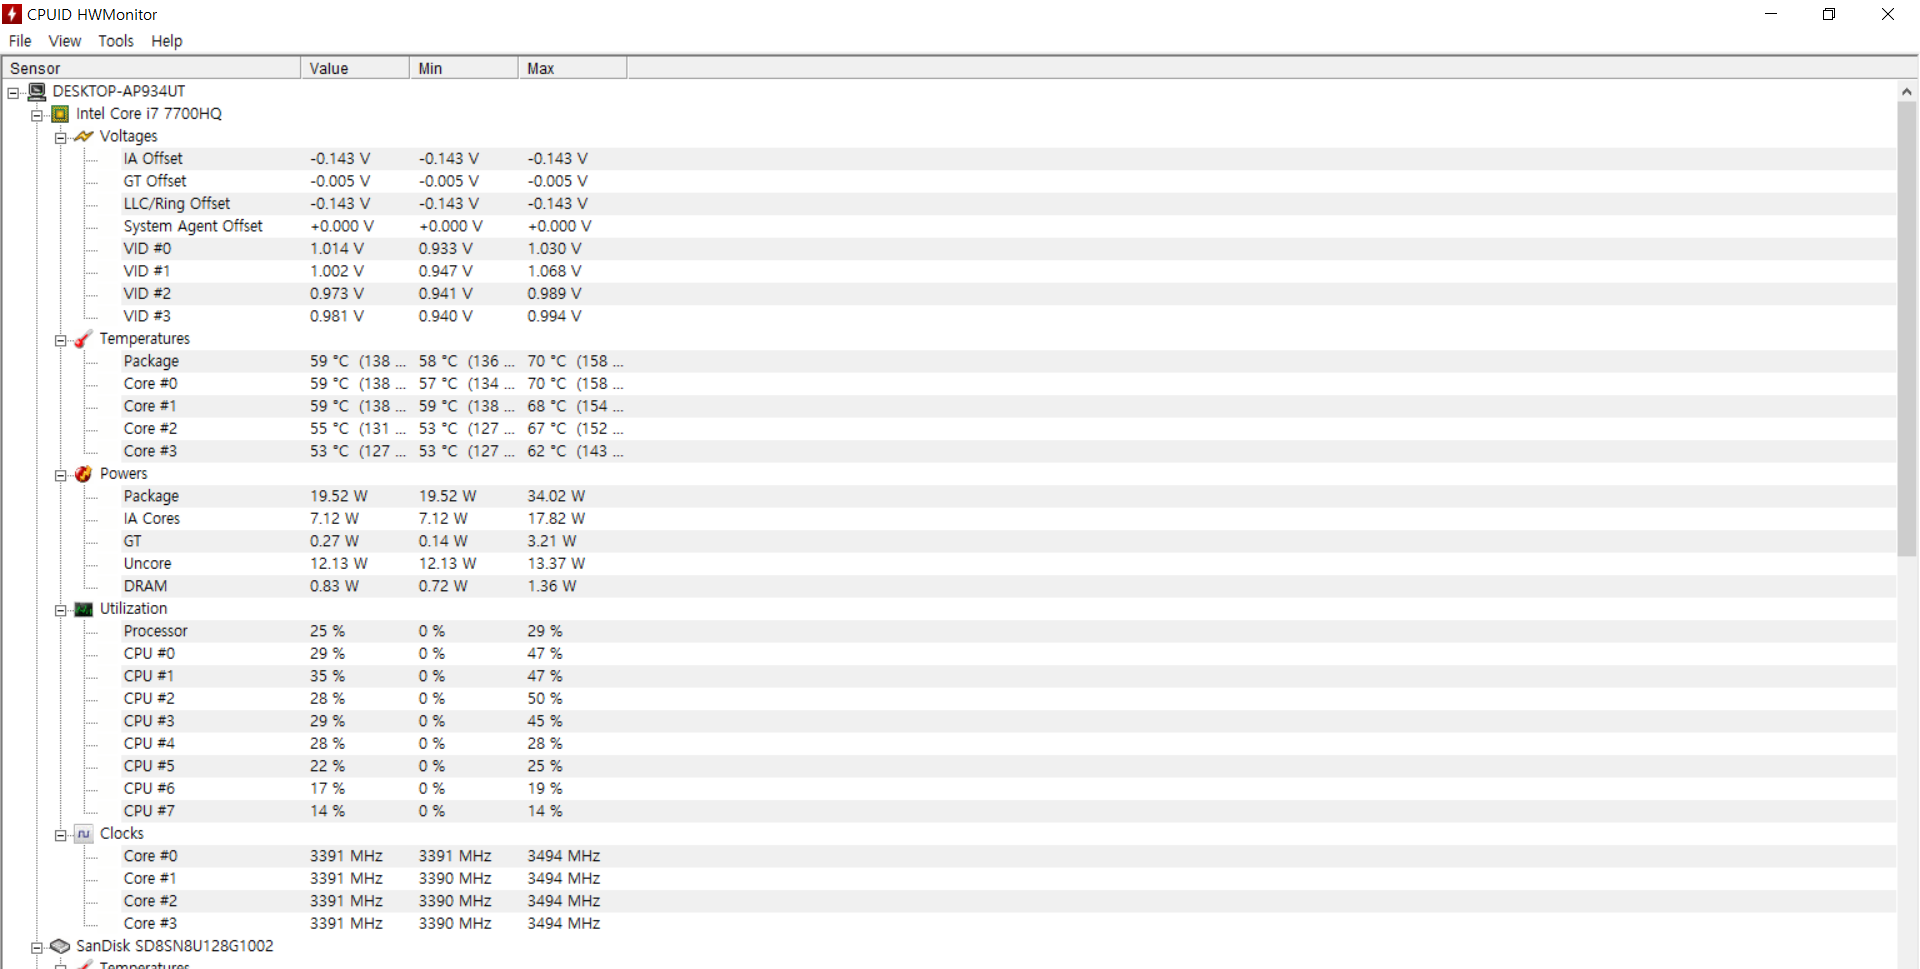The height and width of the screenshot is (969, 1920).
Task: Click the Value column header
Action: coord(355,68)
